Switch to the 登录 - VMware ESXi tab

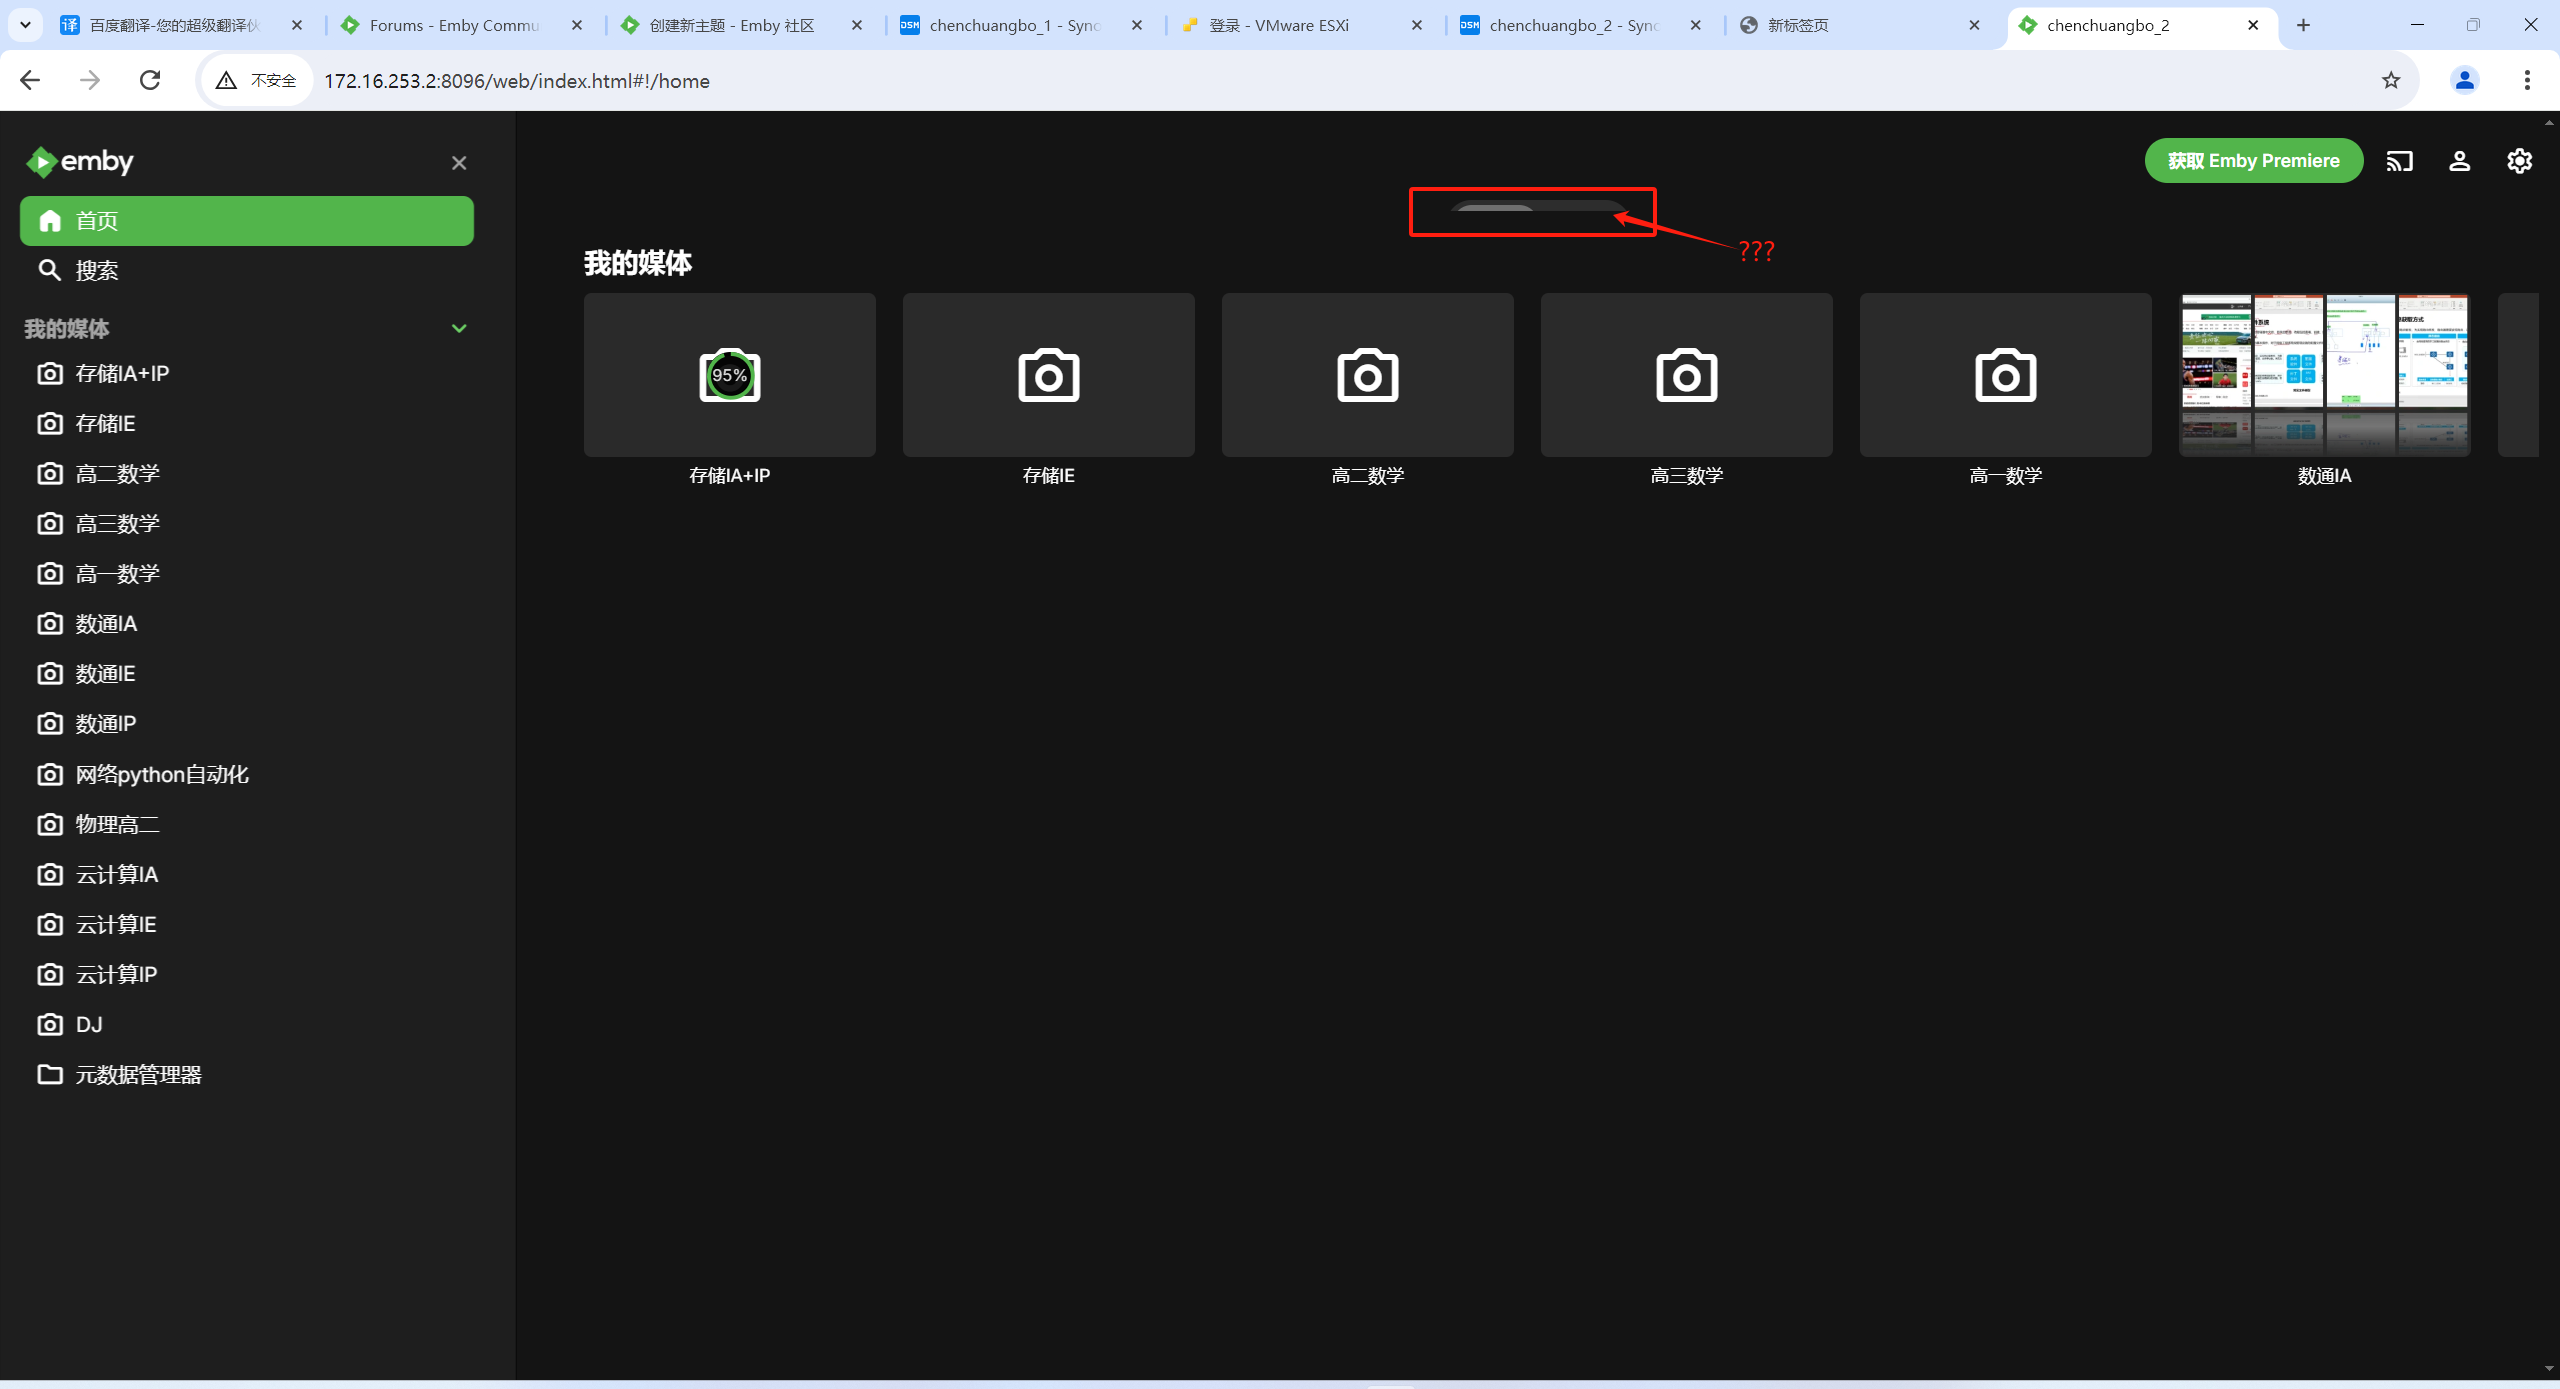pyautogui.click(x=1278, y=25)
